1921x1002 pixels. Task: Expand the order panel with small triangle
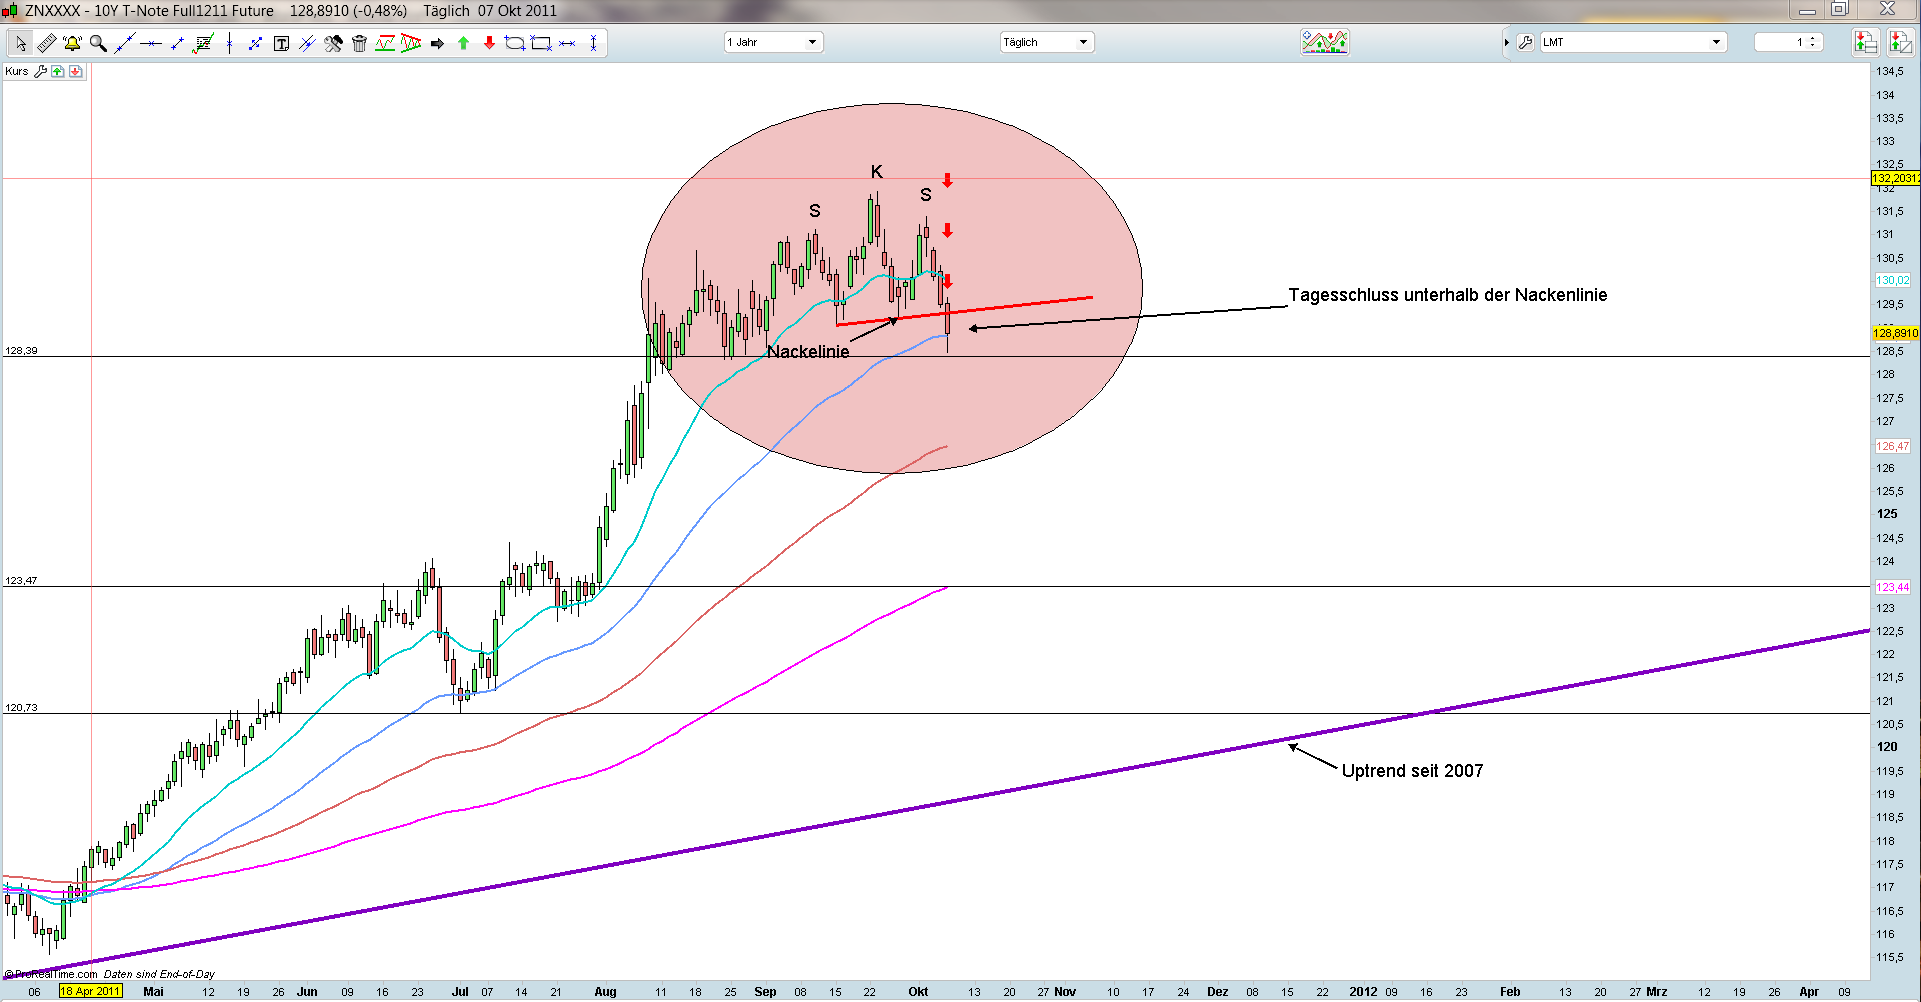coord(1506,42)
